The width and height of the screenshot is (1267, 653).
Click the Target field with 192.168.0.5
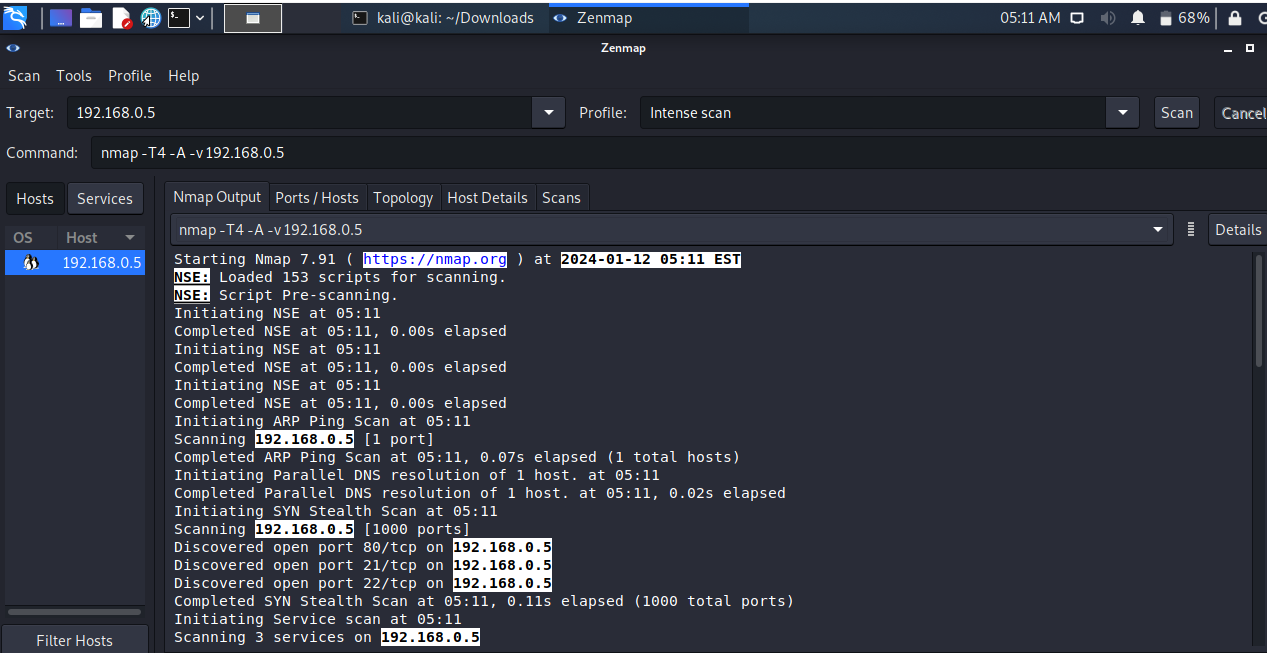(299, 113)
